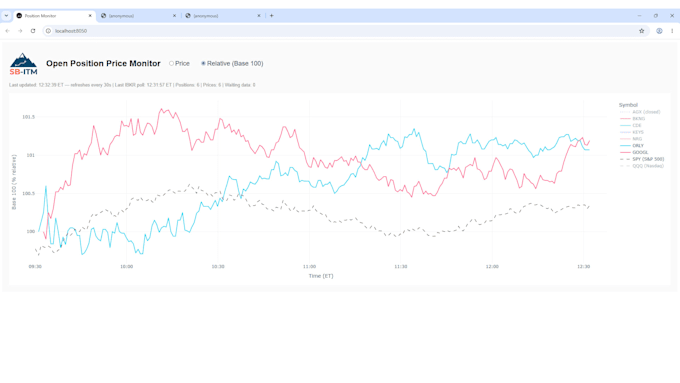Click the 101 y-axis tick label
Screen dimensions: 680x383
[31, 155]
